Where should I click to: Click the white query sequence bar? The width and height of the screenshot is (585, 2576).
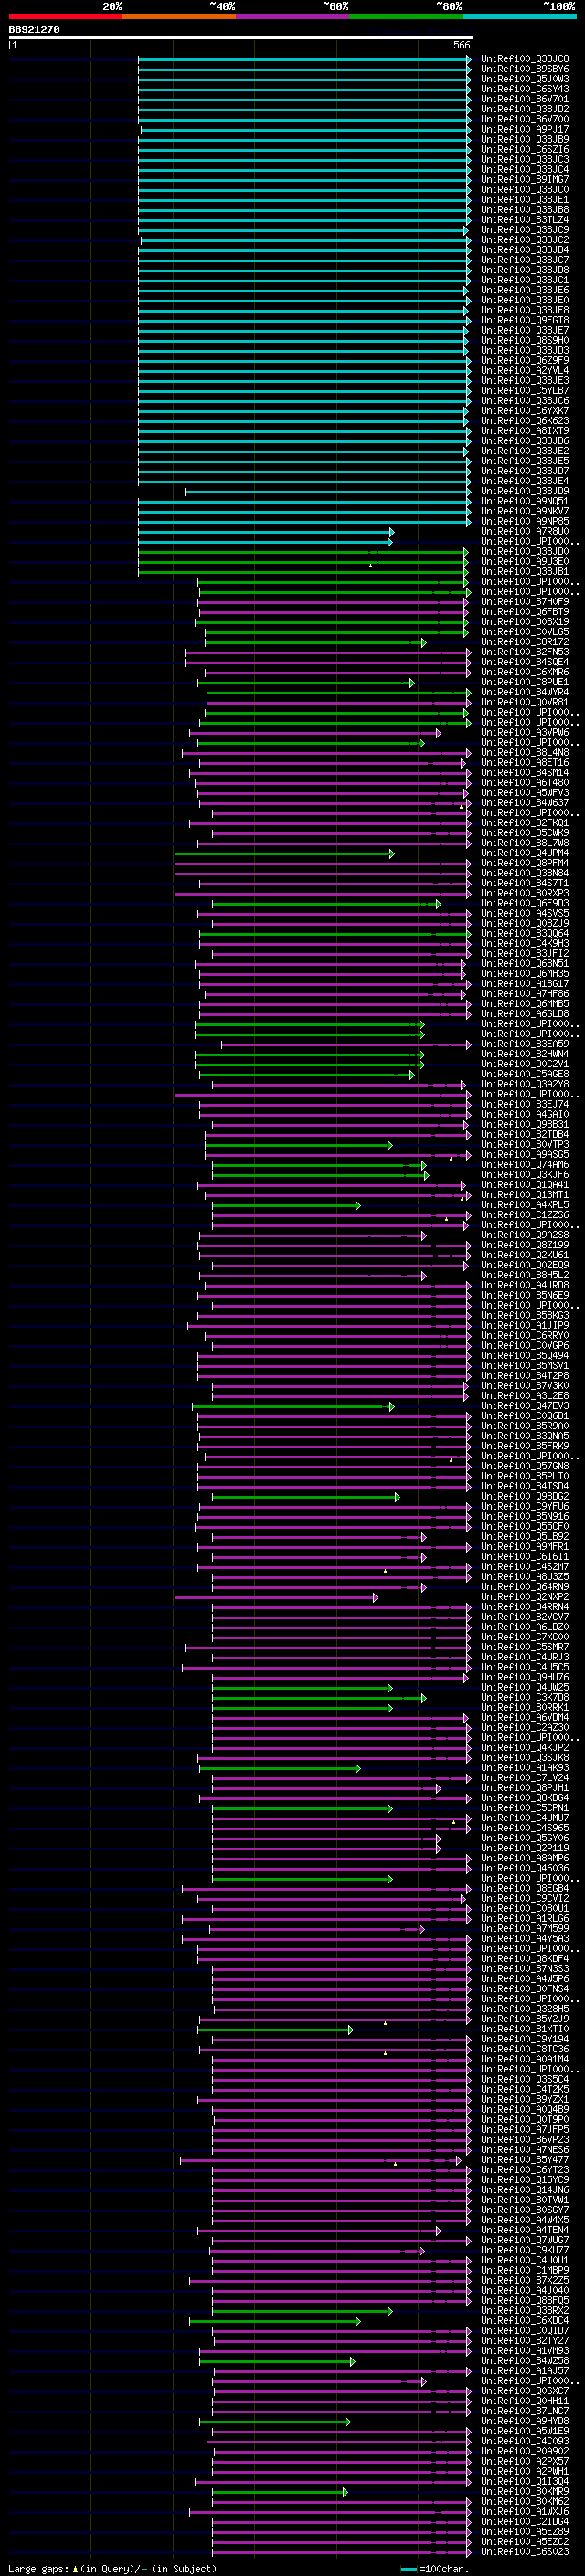pos(241,38)
